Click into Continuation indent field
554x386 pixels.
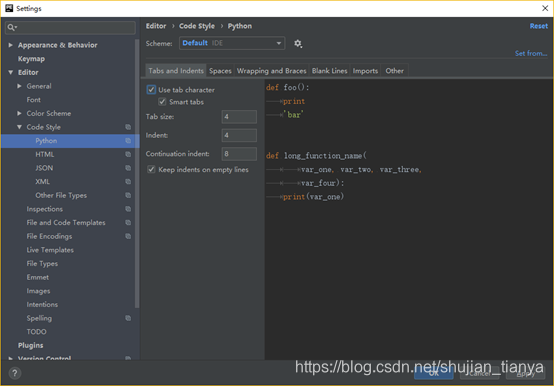[239, 154]
